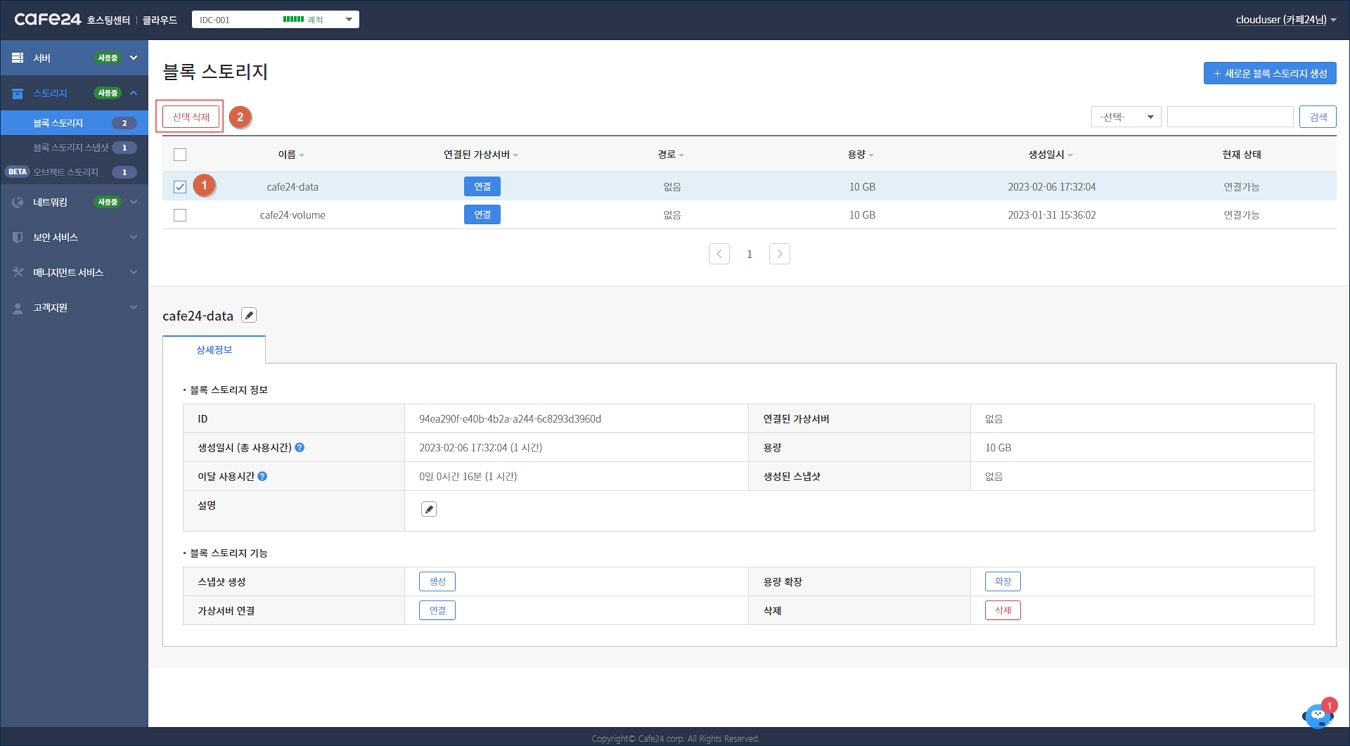Click help icon next to 이달 사용시간
The image size is (1350, 746).
(x=262, y=477)
